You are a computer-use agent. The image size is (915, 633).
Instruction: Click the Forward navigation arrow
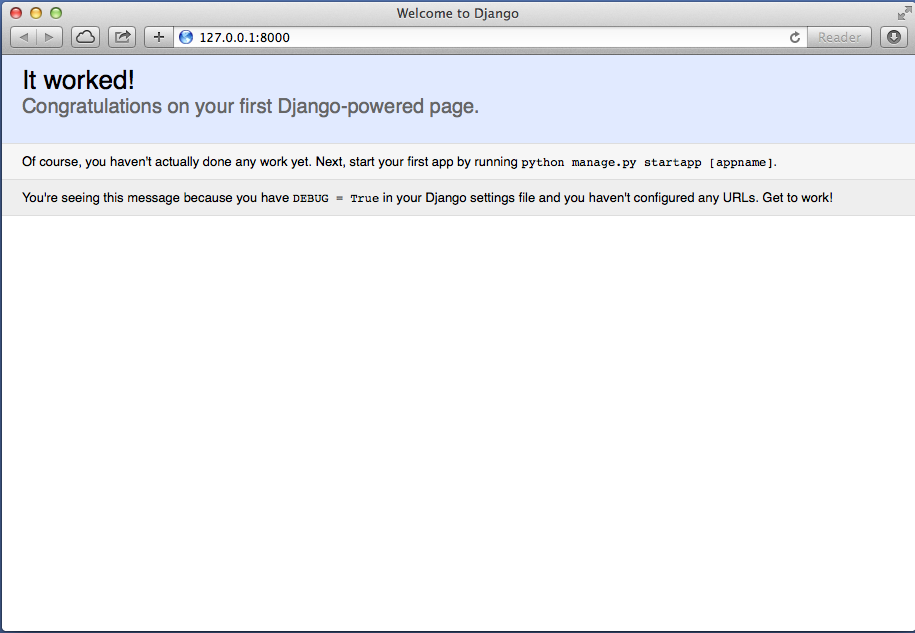[x=48, y=37]
